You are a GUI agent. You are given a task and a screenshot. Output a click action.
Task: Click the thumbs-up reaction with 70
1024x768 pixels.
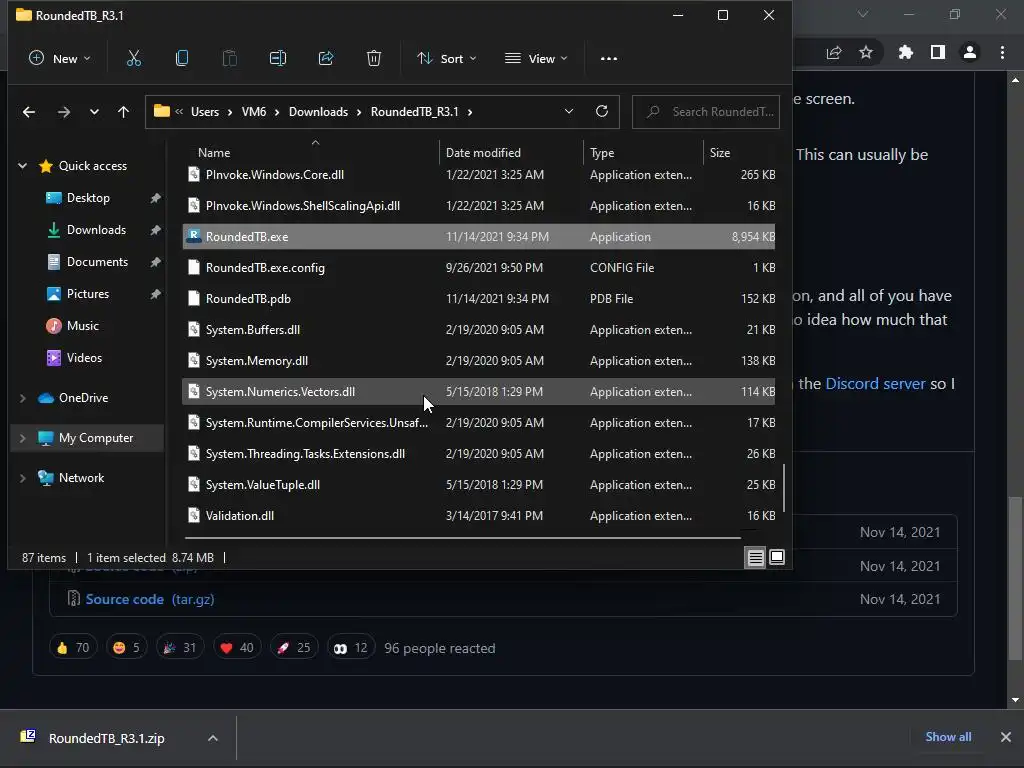(72, 648)
